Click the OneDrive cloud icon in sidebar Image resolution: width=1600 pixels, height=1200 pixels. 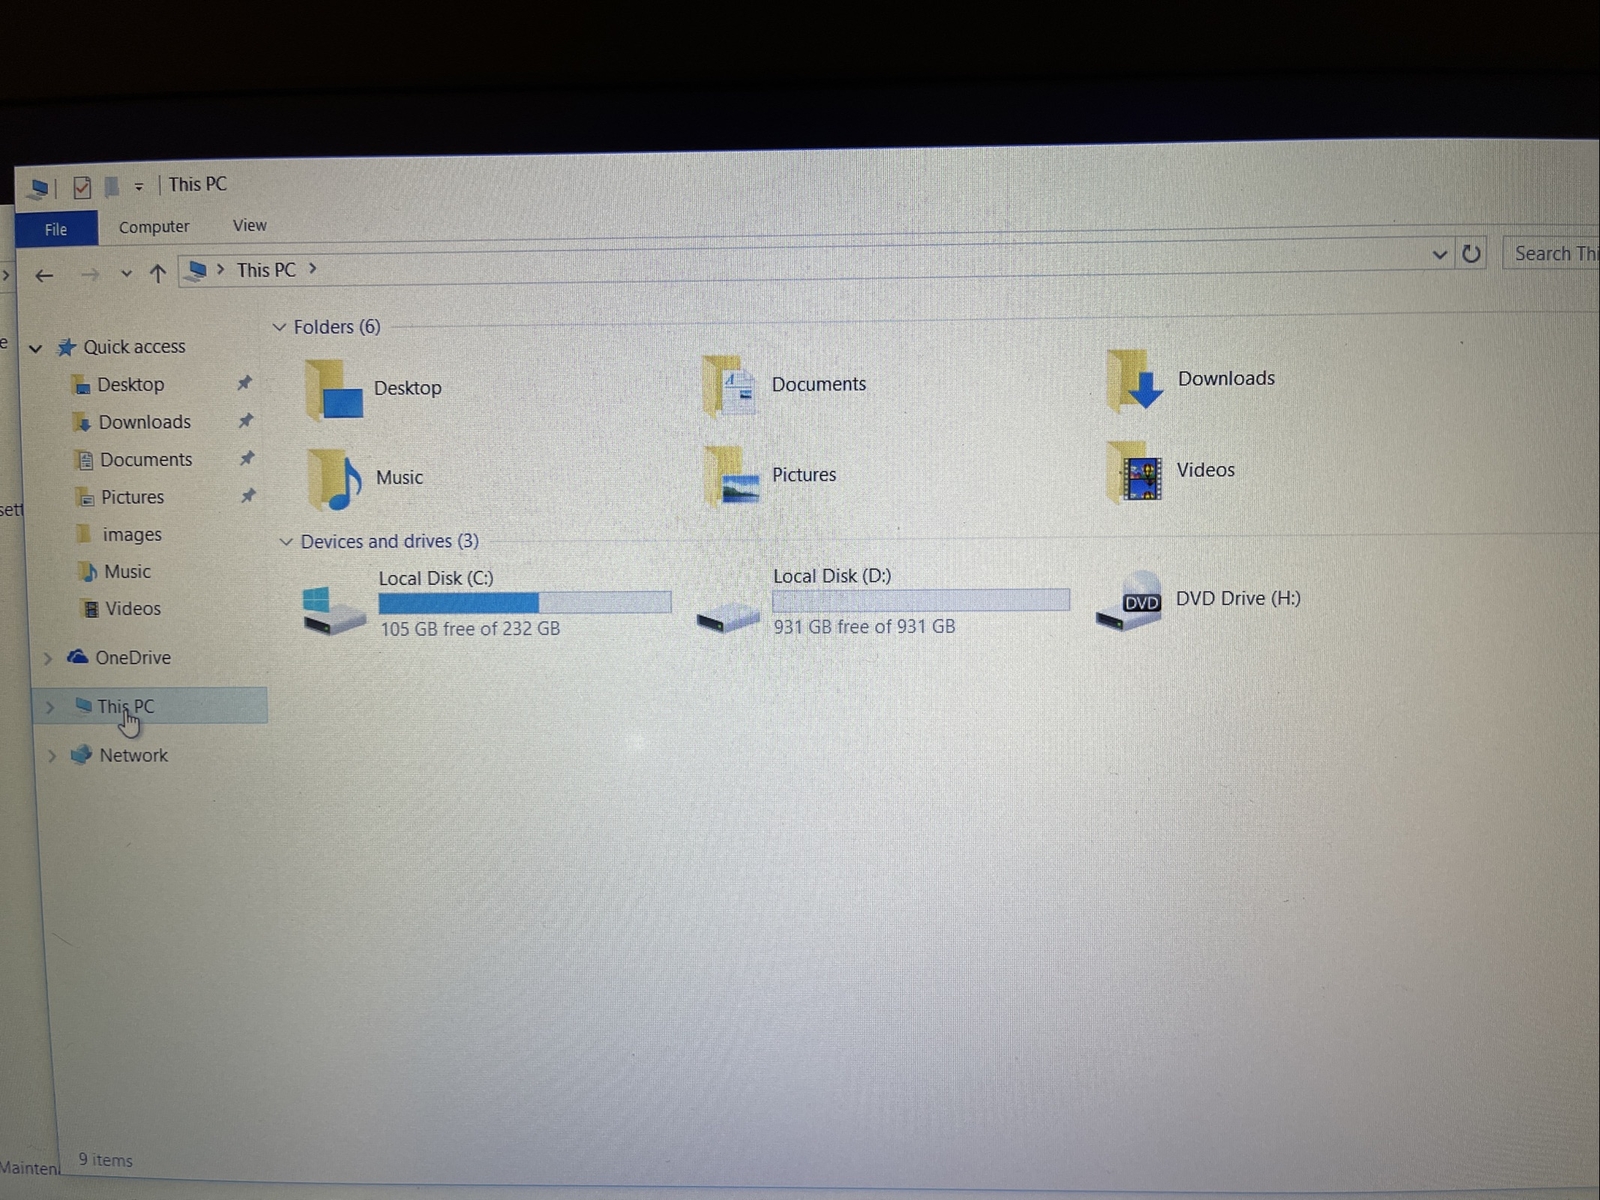click(x=77, y=657)
